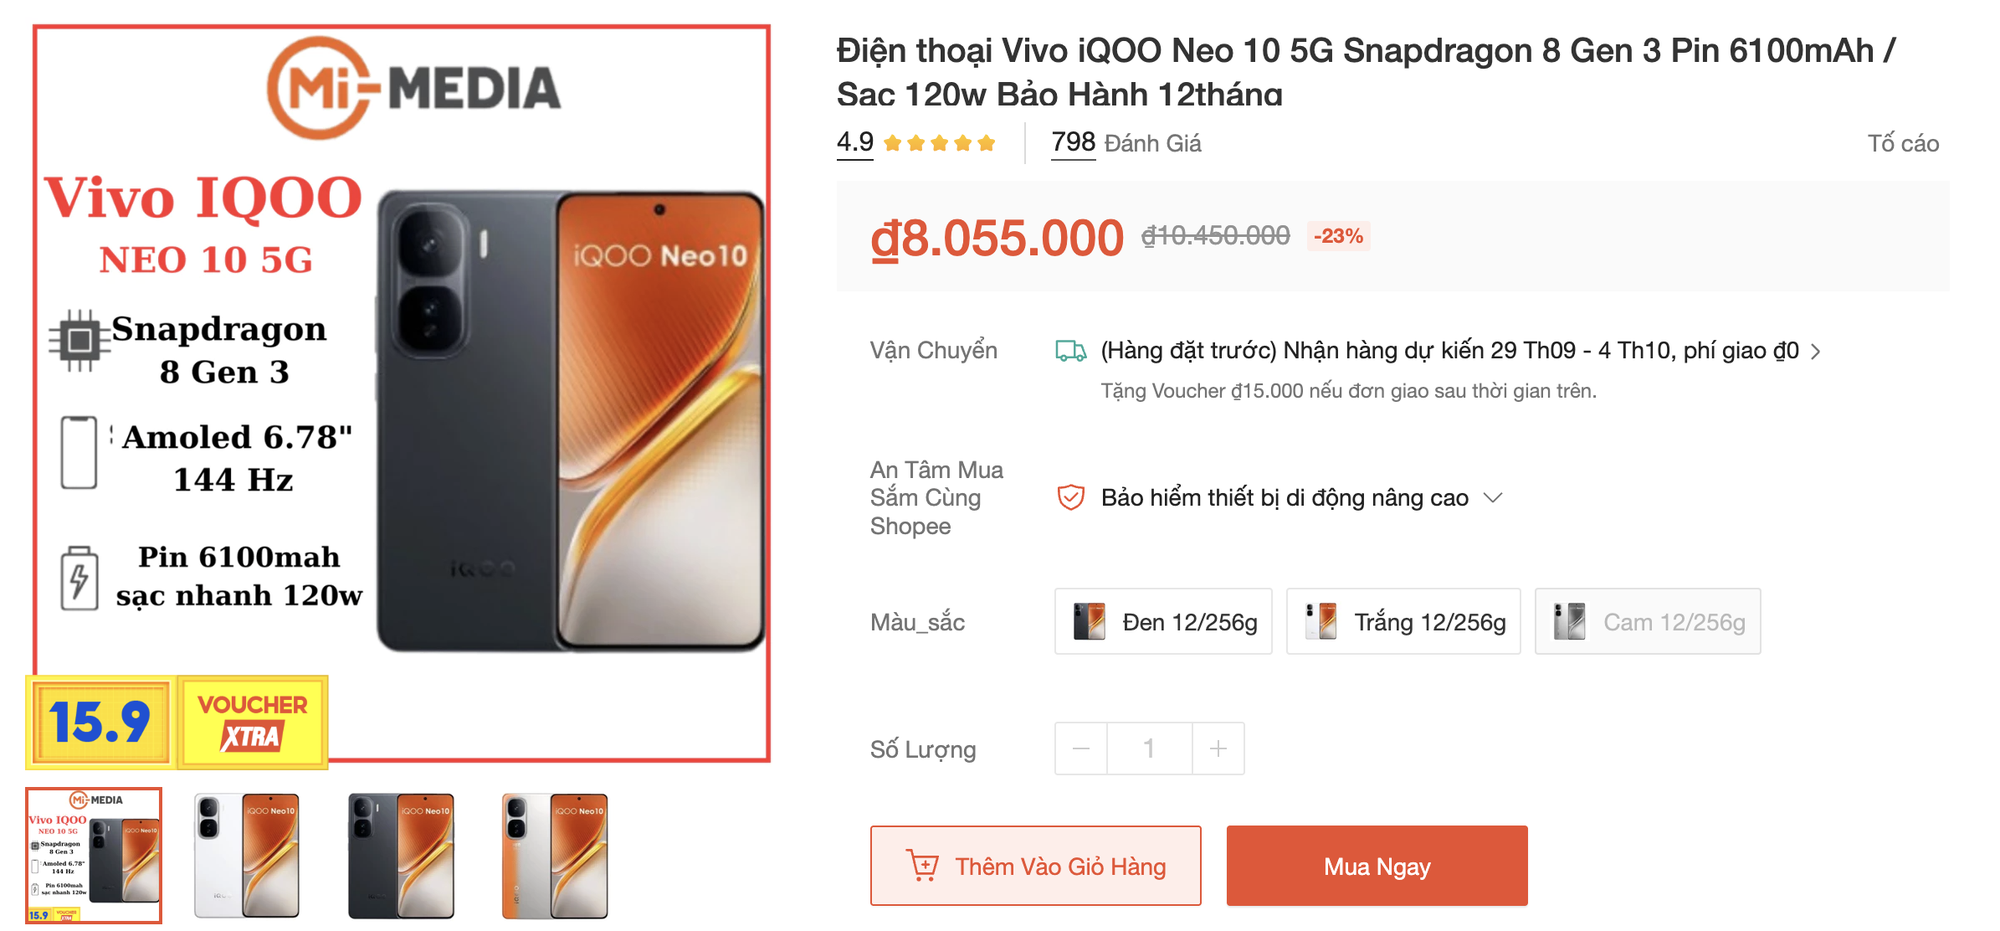Click the shield icon next to device insurance

point(1070,497)
